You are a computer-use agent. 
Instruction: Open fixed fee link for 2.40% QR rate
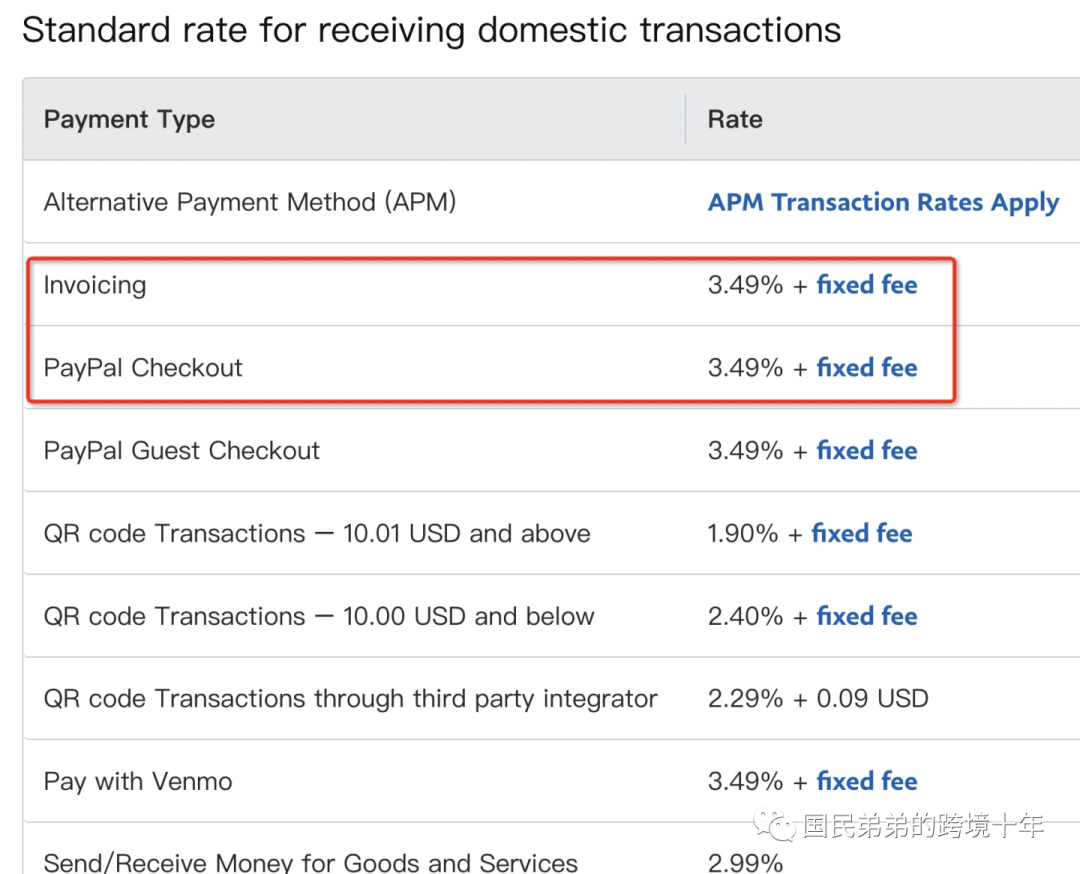866,616
